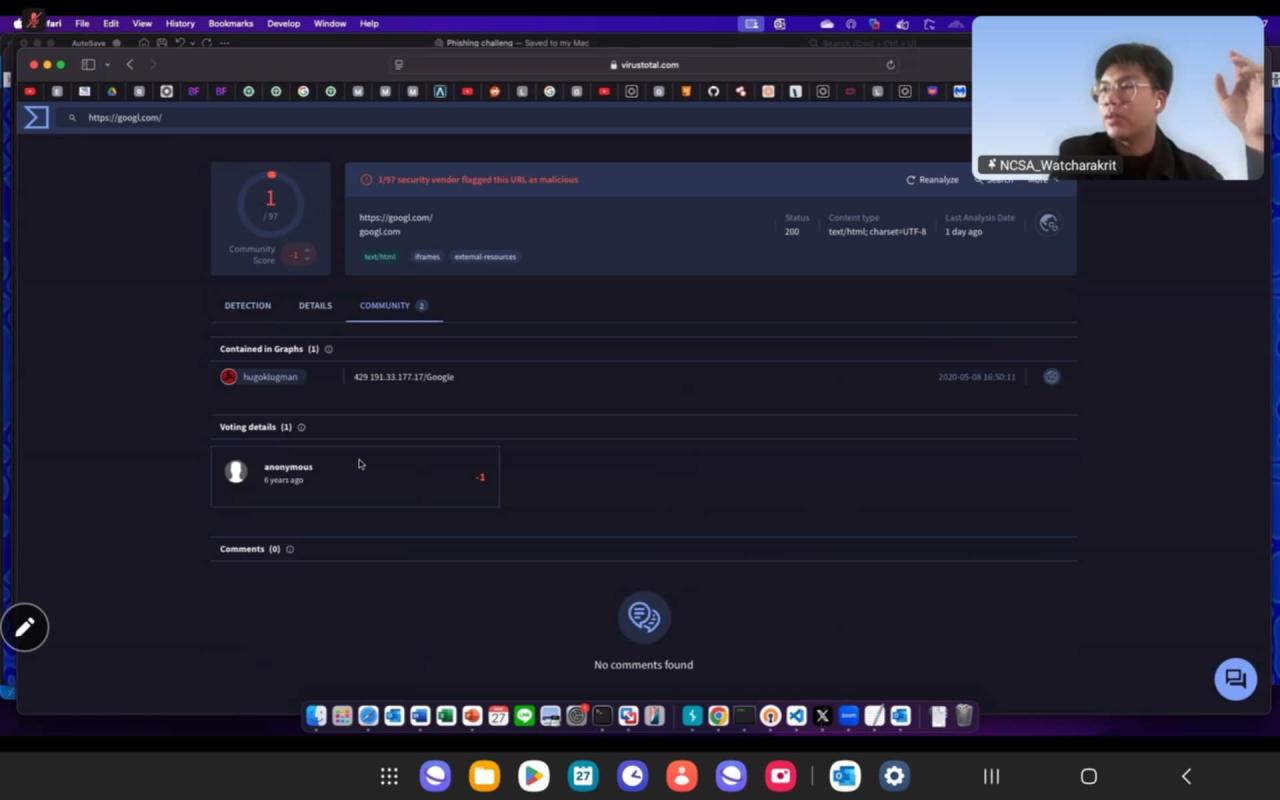
Task: Open Google Chrome from the macOS dock
Action: coord(718,716)
